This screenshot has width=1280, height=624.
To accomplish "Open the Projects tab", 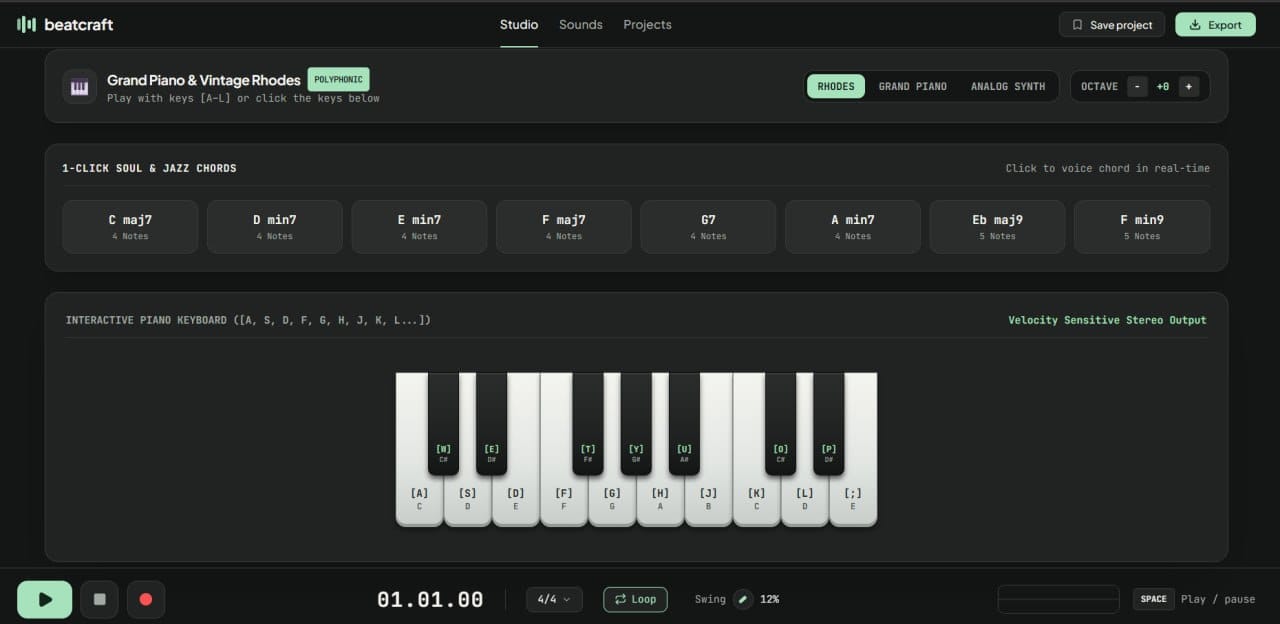I will point(647,24).
